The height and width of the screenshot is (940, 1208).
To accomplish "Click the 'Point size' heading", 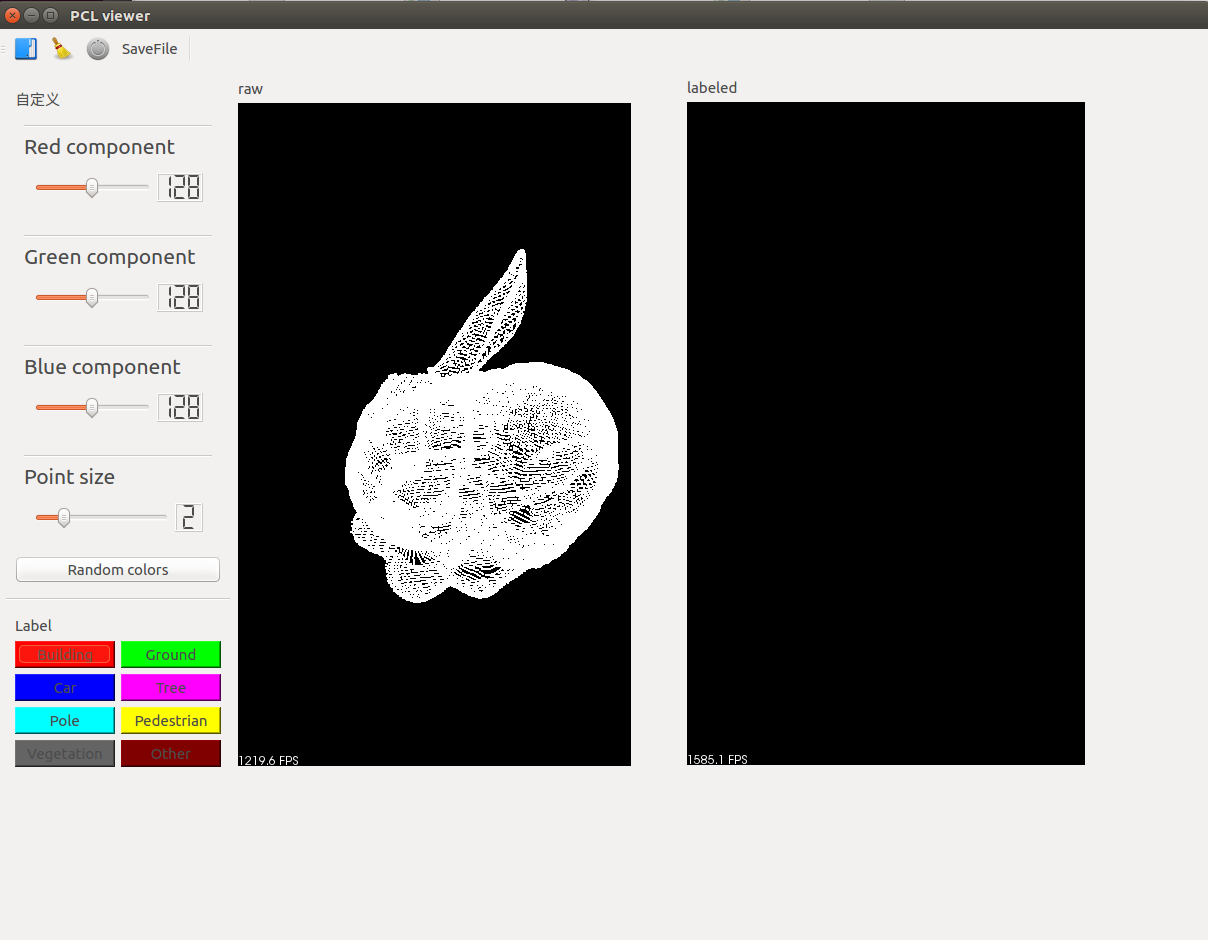I will pos(69,477).
